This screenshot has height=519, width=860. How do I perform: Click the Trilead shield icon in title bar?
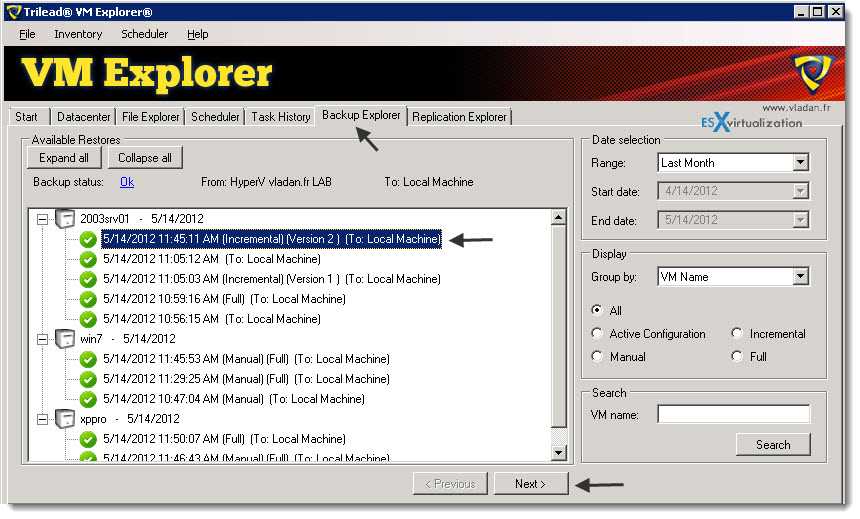click(13, 12)
